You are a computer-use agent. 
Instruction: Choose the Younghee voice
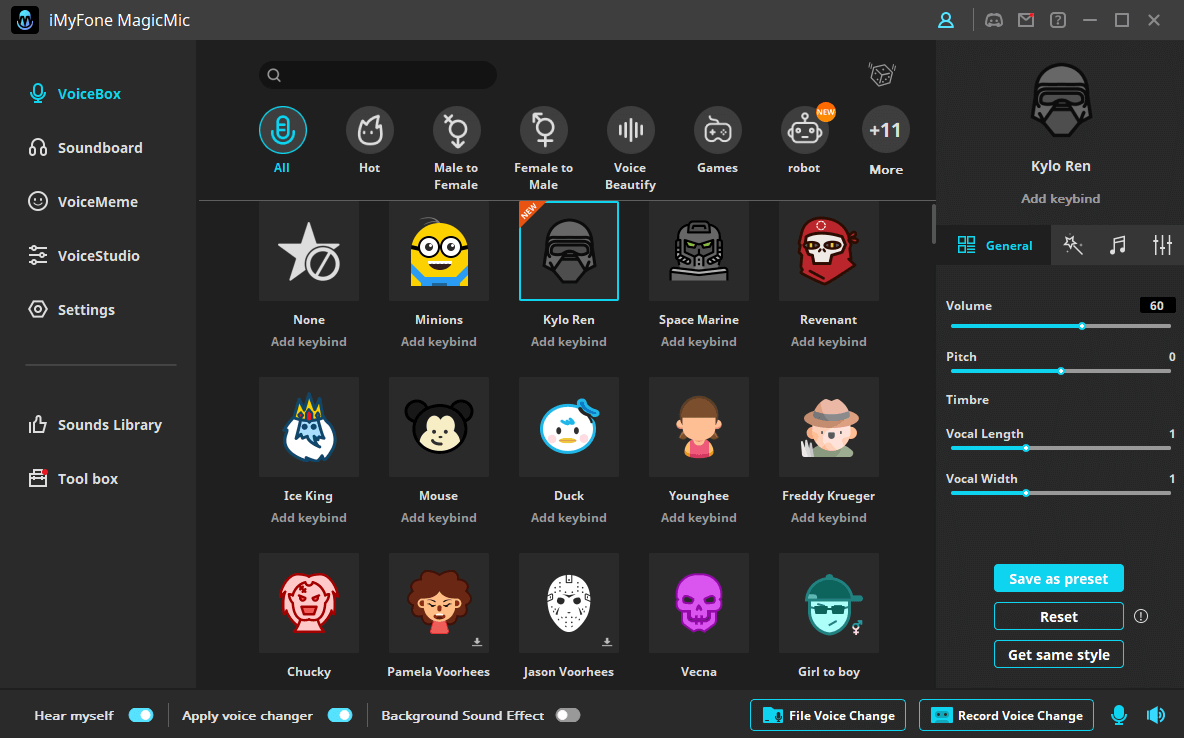point(698,427)
